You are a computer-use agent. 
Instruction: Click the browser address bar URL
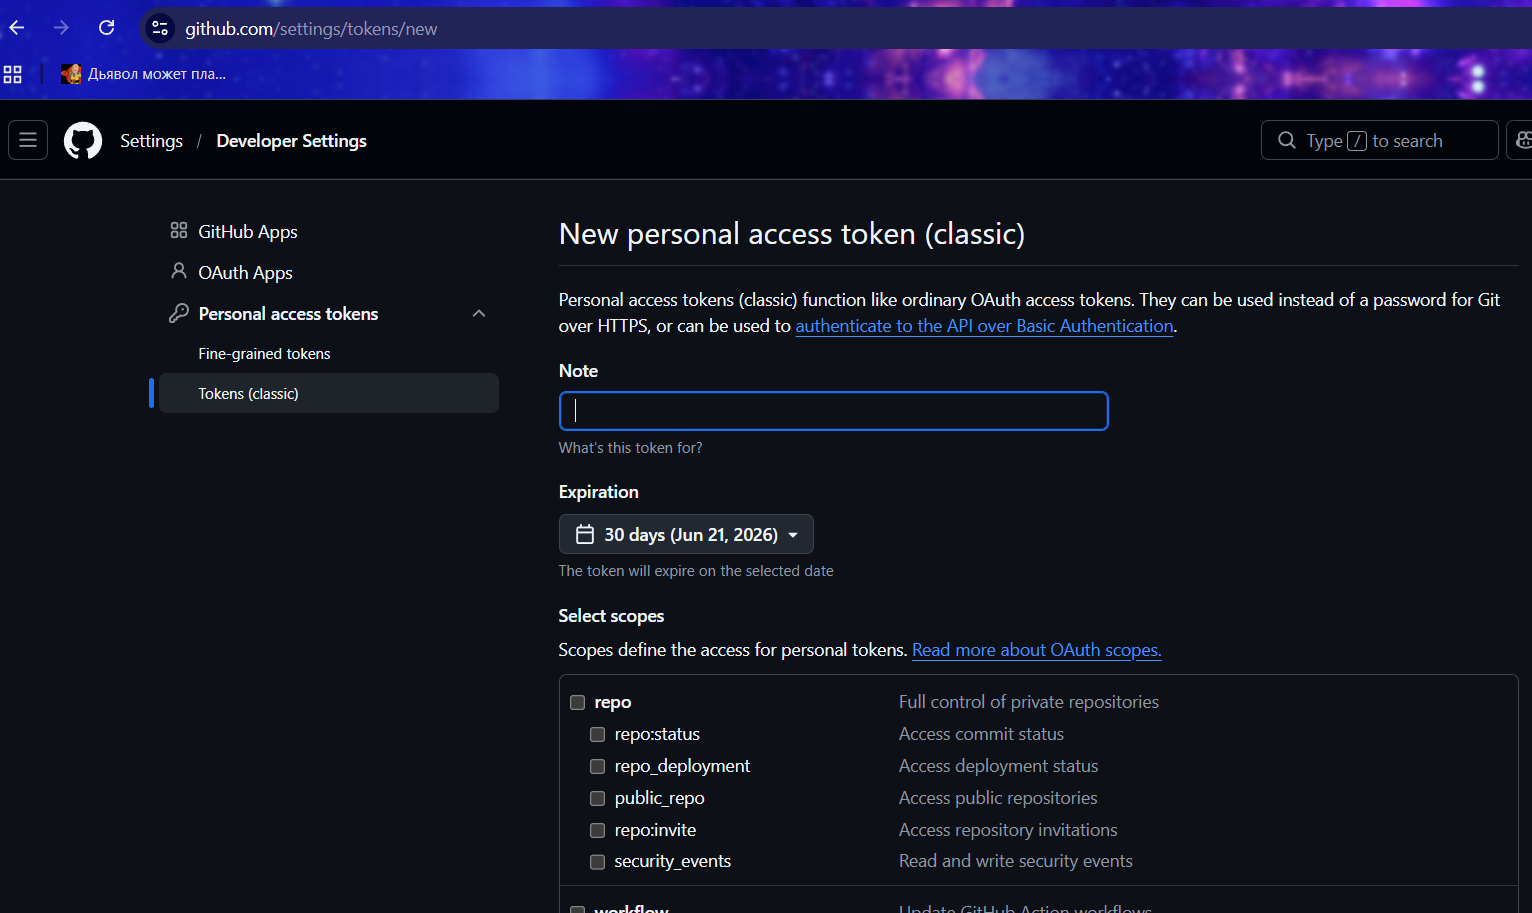point(311,29)
